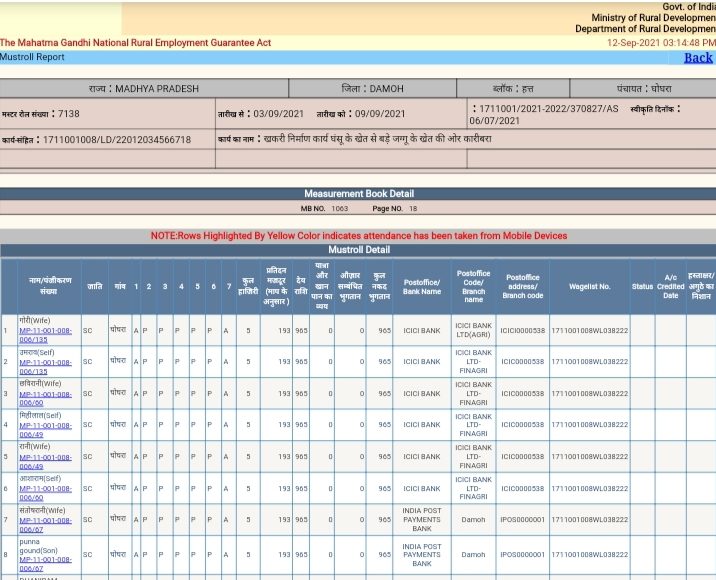Click the Status column header
This screenshot has width=716, height=580.
pos(642,286)
